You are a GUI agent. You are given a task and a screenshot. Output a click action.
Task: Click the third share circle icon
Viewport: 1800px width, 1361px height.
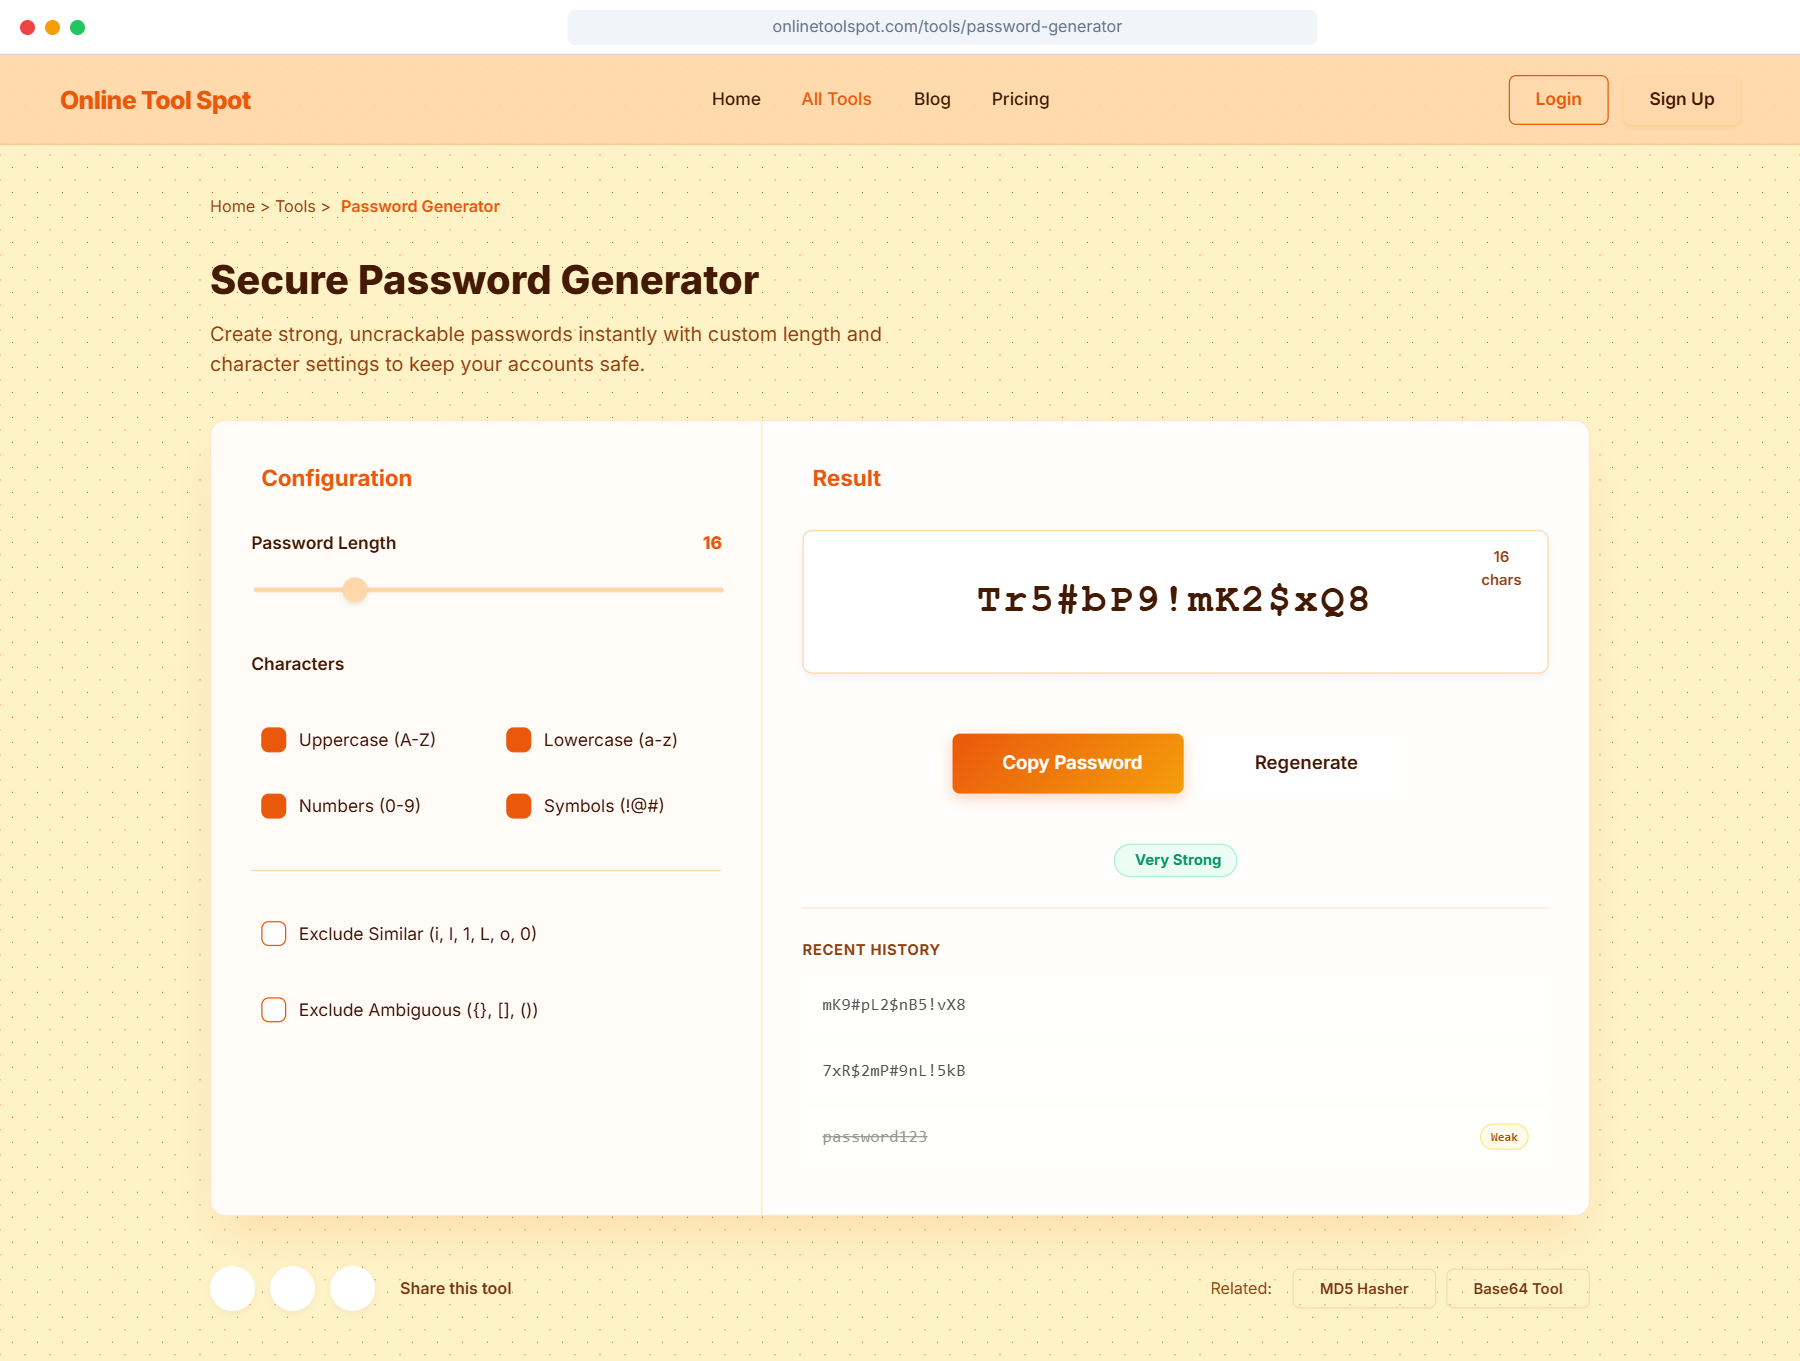click(352, 1288)
